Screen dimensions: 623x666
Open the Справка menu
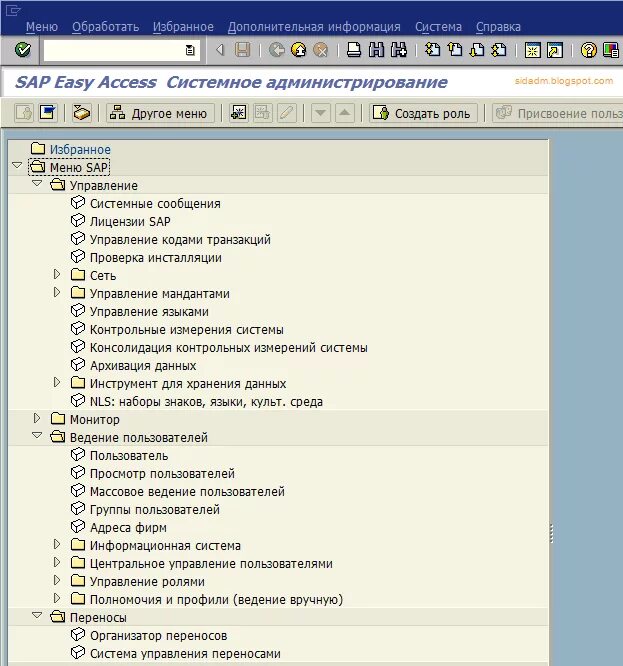click(x=498, y=27)
